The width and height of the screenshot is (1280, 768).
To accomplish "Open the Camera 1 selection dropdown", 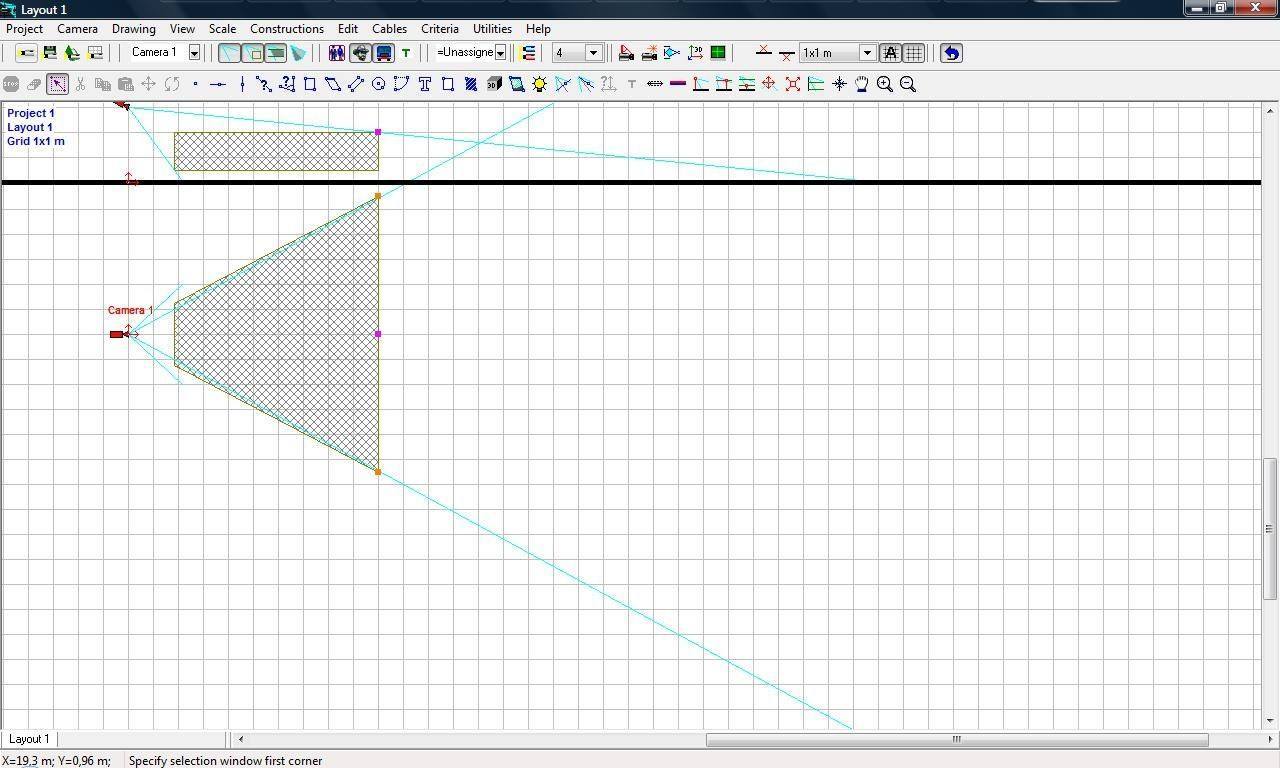I will pyautogui.click(x=194, y=52).
